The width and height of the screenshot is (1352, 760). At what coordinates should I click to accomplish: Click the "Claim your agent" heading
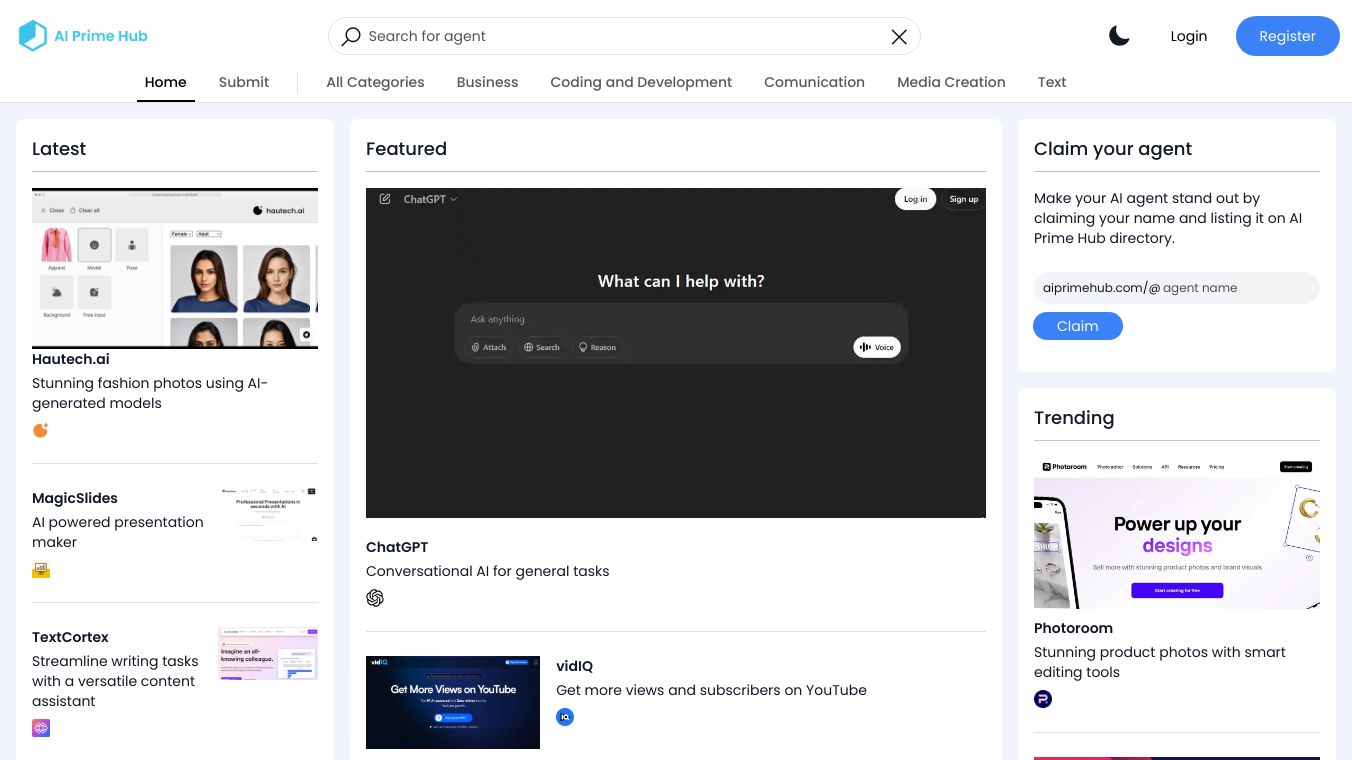[1113, 149]
